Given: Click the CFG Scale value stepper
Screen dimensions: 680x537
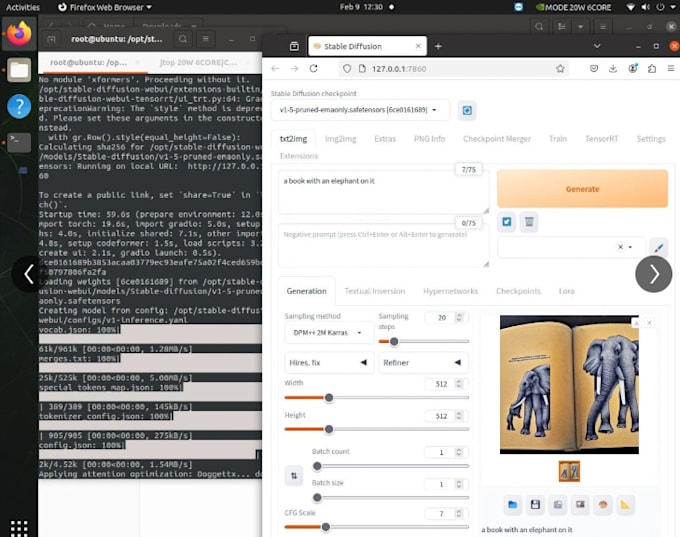Looking at the screenshot, I should [x=459, y=514].
